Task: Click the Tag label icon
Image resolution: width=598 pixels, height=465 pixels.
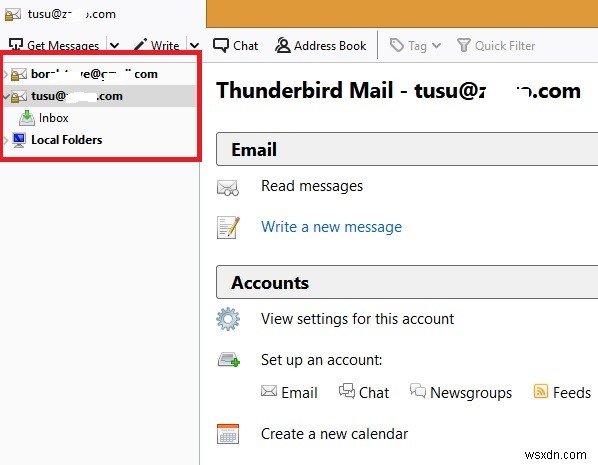Action: [x=397, y=45]
